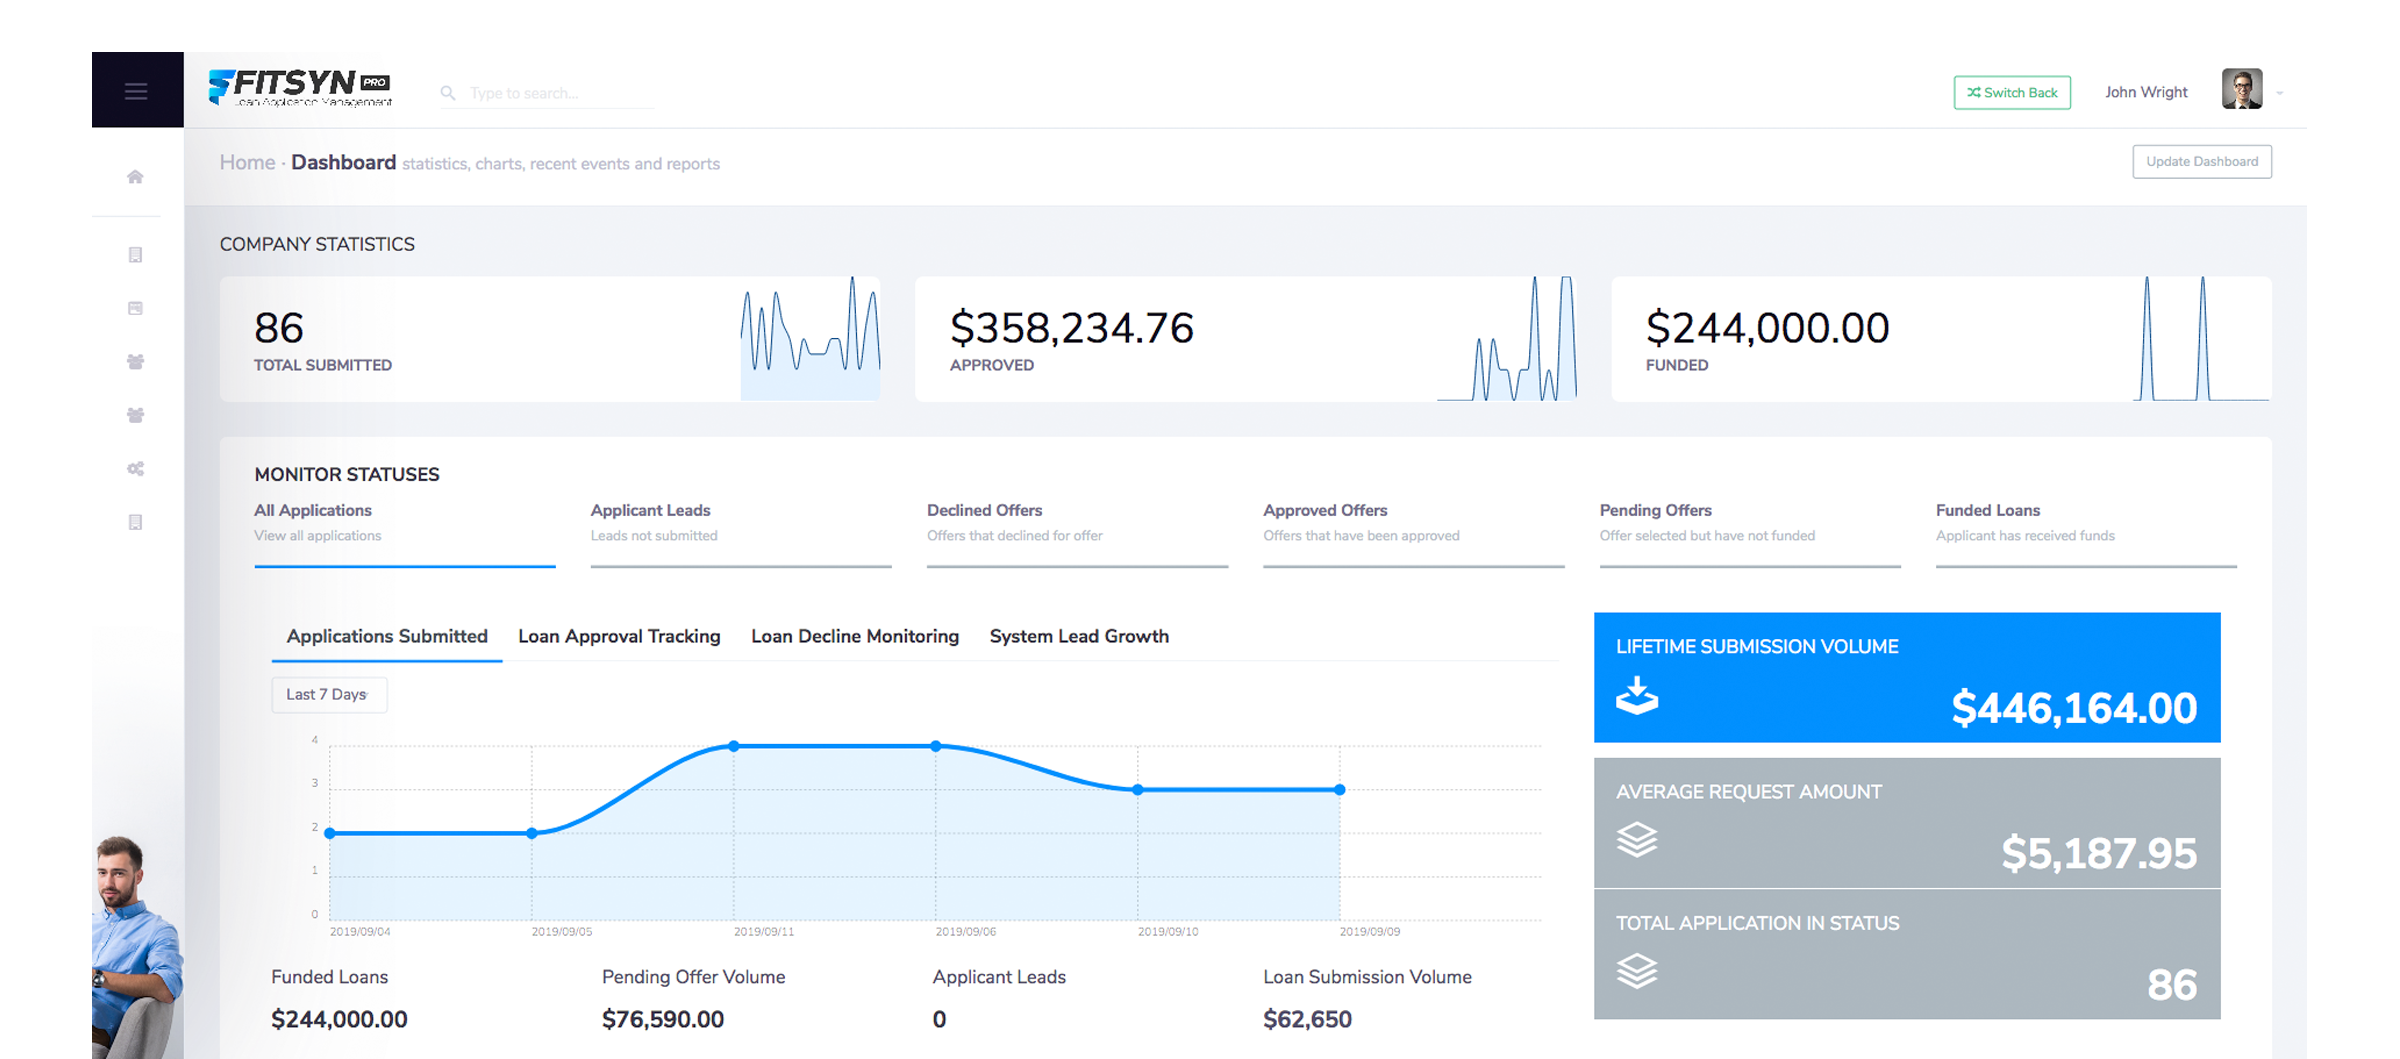This screenshot has width=2400, height=1059.
Task: Switch to the Loan Approval Tracking tab
Action: click(619, 636)
